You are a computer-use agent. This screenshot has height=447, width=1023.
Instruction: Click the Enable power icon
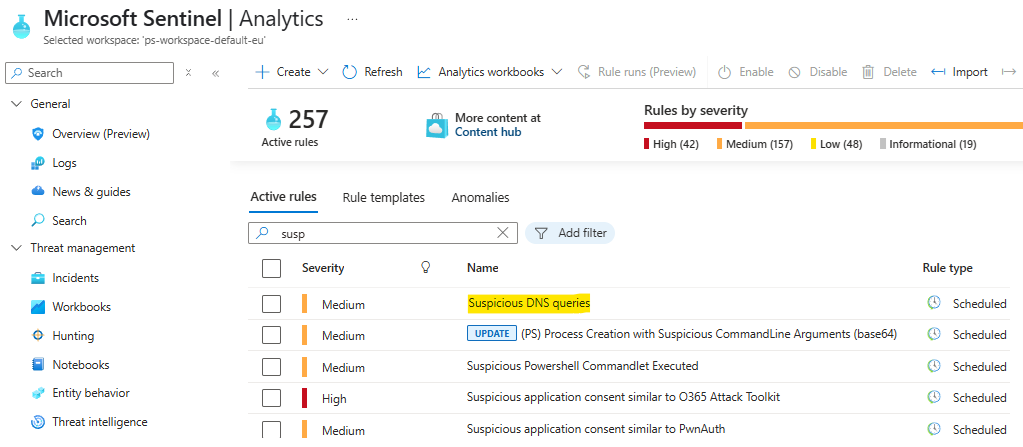[724, 72]
